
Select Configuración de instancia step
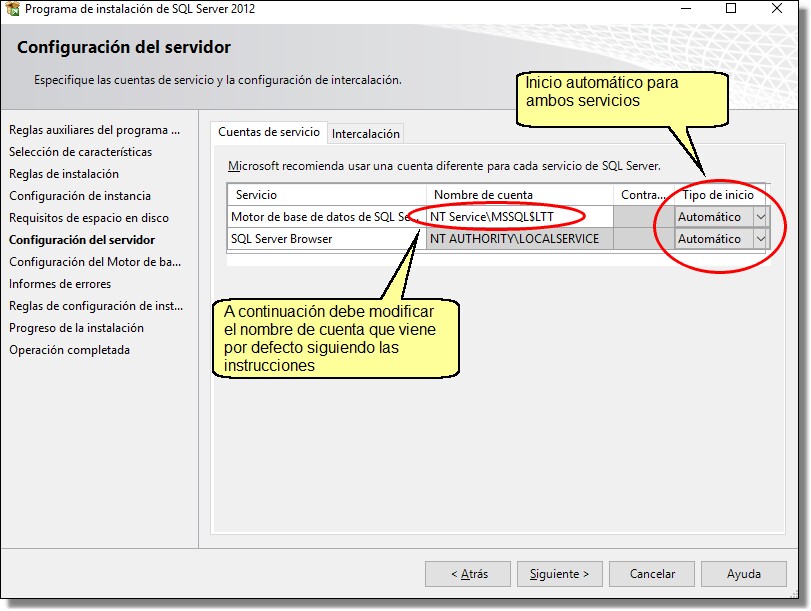80,196
